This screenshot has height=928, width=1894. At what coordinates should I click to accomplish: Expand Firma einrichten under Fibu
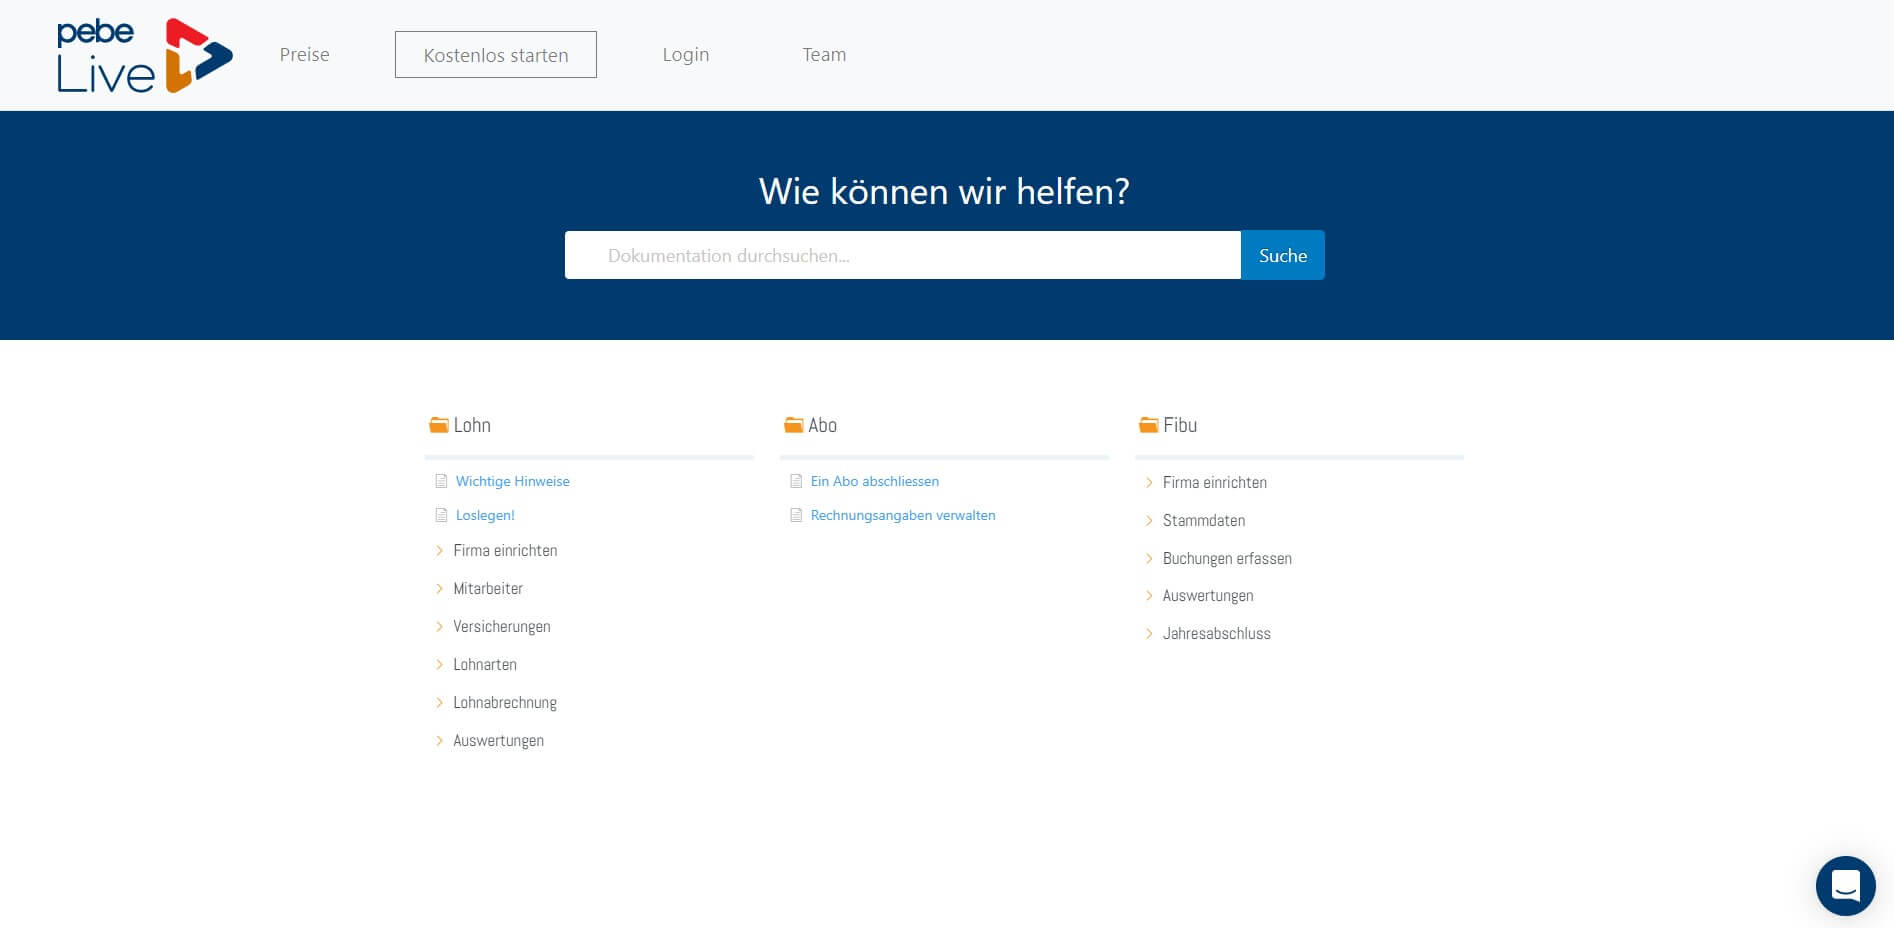1215,483
